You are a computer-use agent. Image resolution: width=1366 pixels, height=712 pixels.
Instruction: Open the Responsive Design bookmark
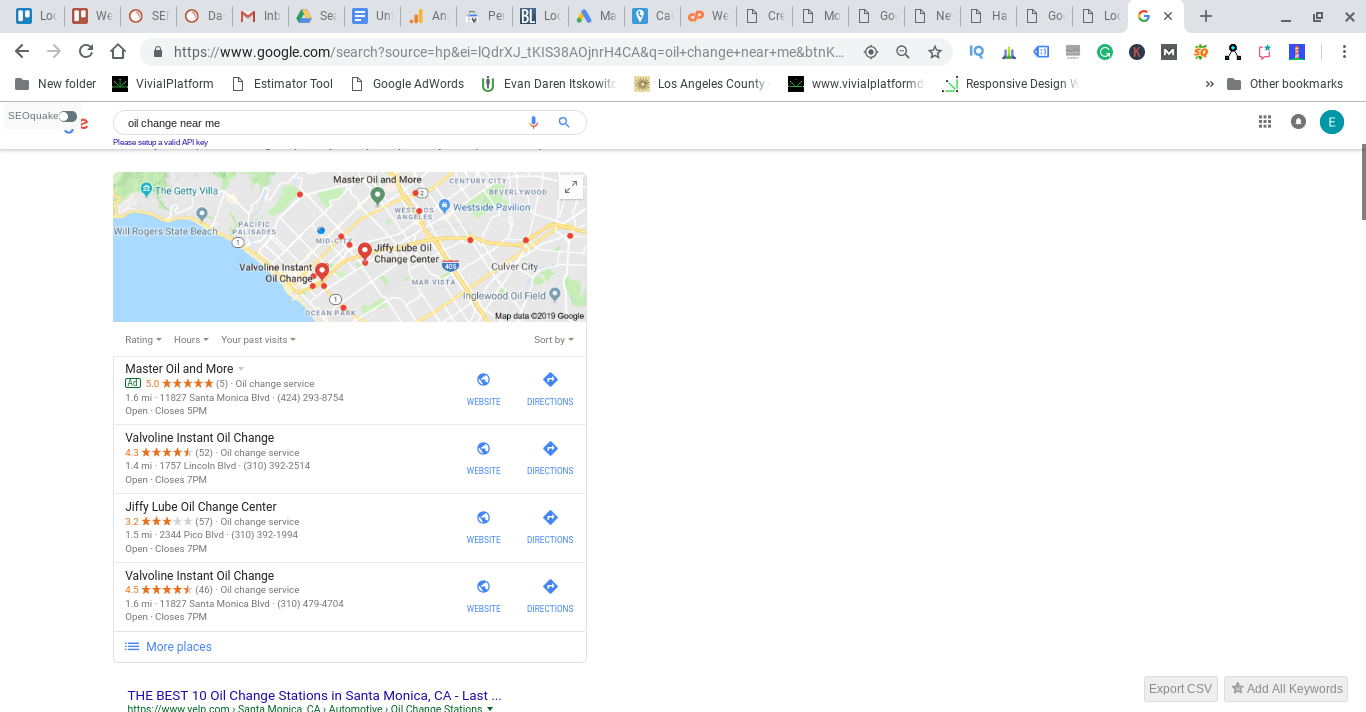click(1011, 84)
